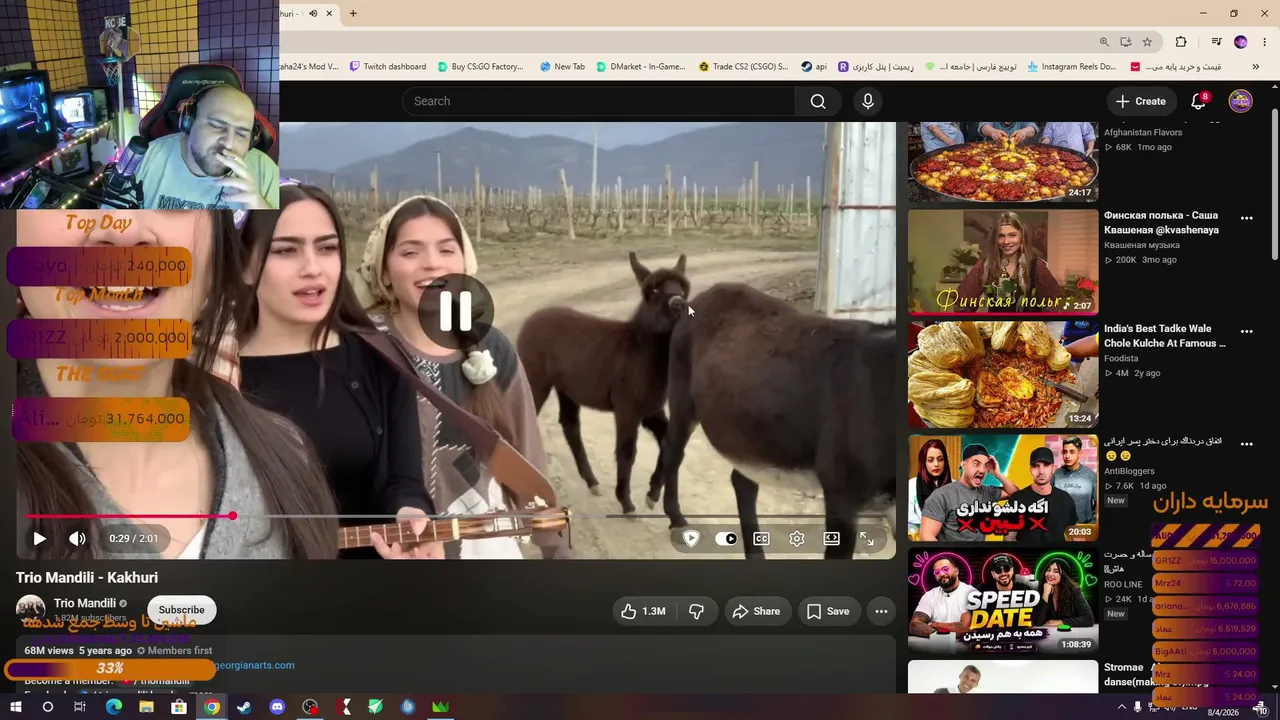Open the YouTube account avatar menu

1240,101
